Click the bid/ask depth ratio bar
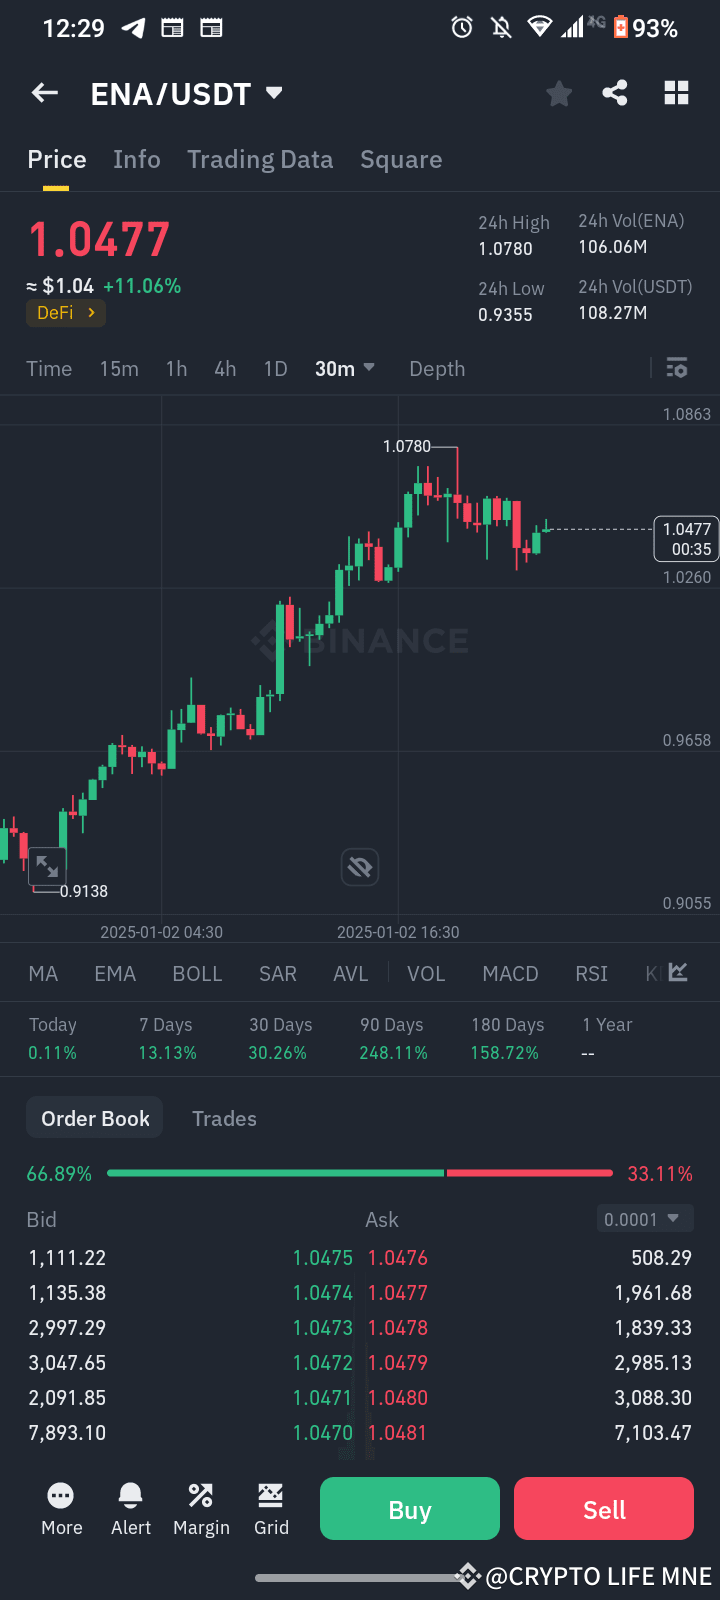Image resolution: width=720 pixels, height=1600 pixels. click(360, 1172)
